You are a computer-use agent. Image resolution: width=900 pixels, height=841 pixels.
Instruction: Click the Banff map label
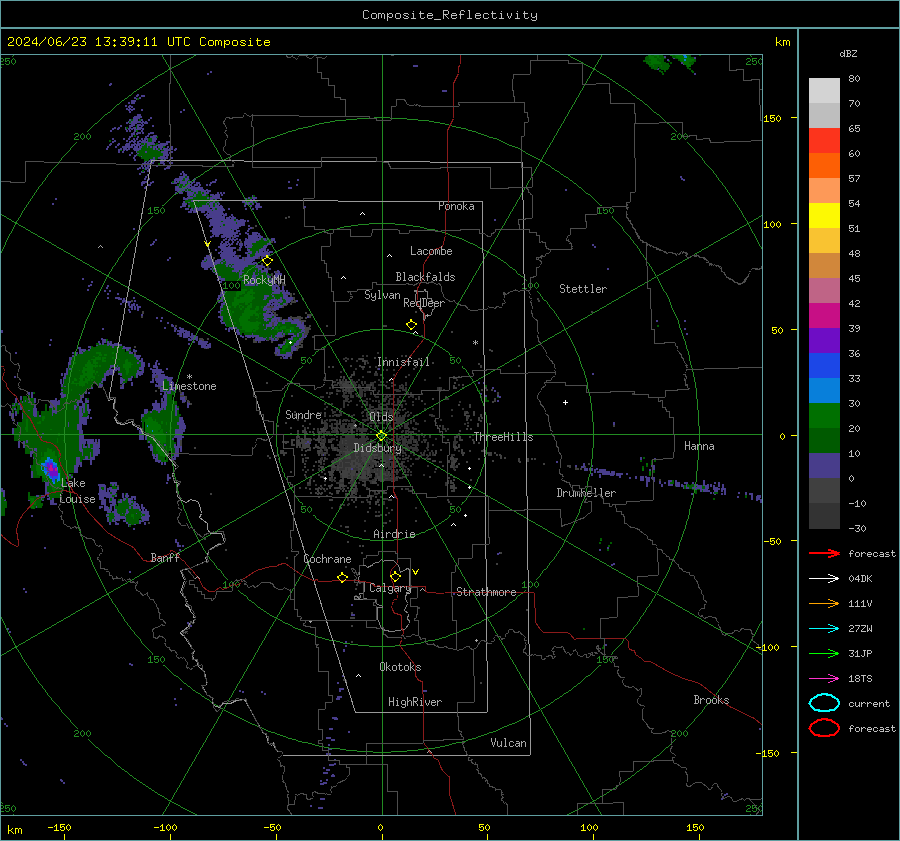pyautogui.click(x=165, y=557)
